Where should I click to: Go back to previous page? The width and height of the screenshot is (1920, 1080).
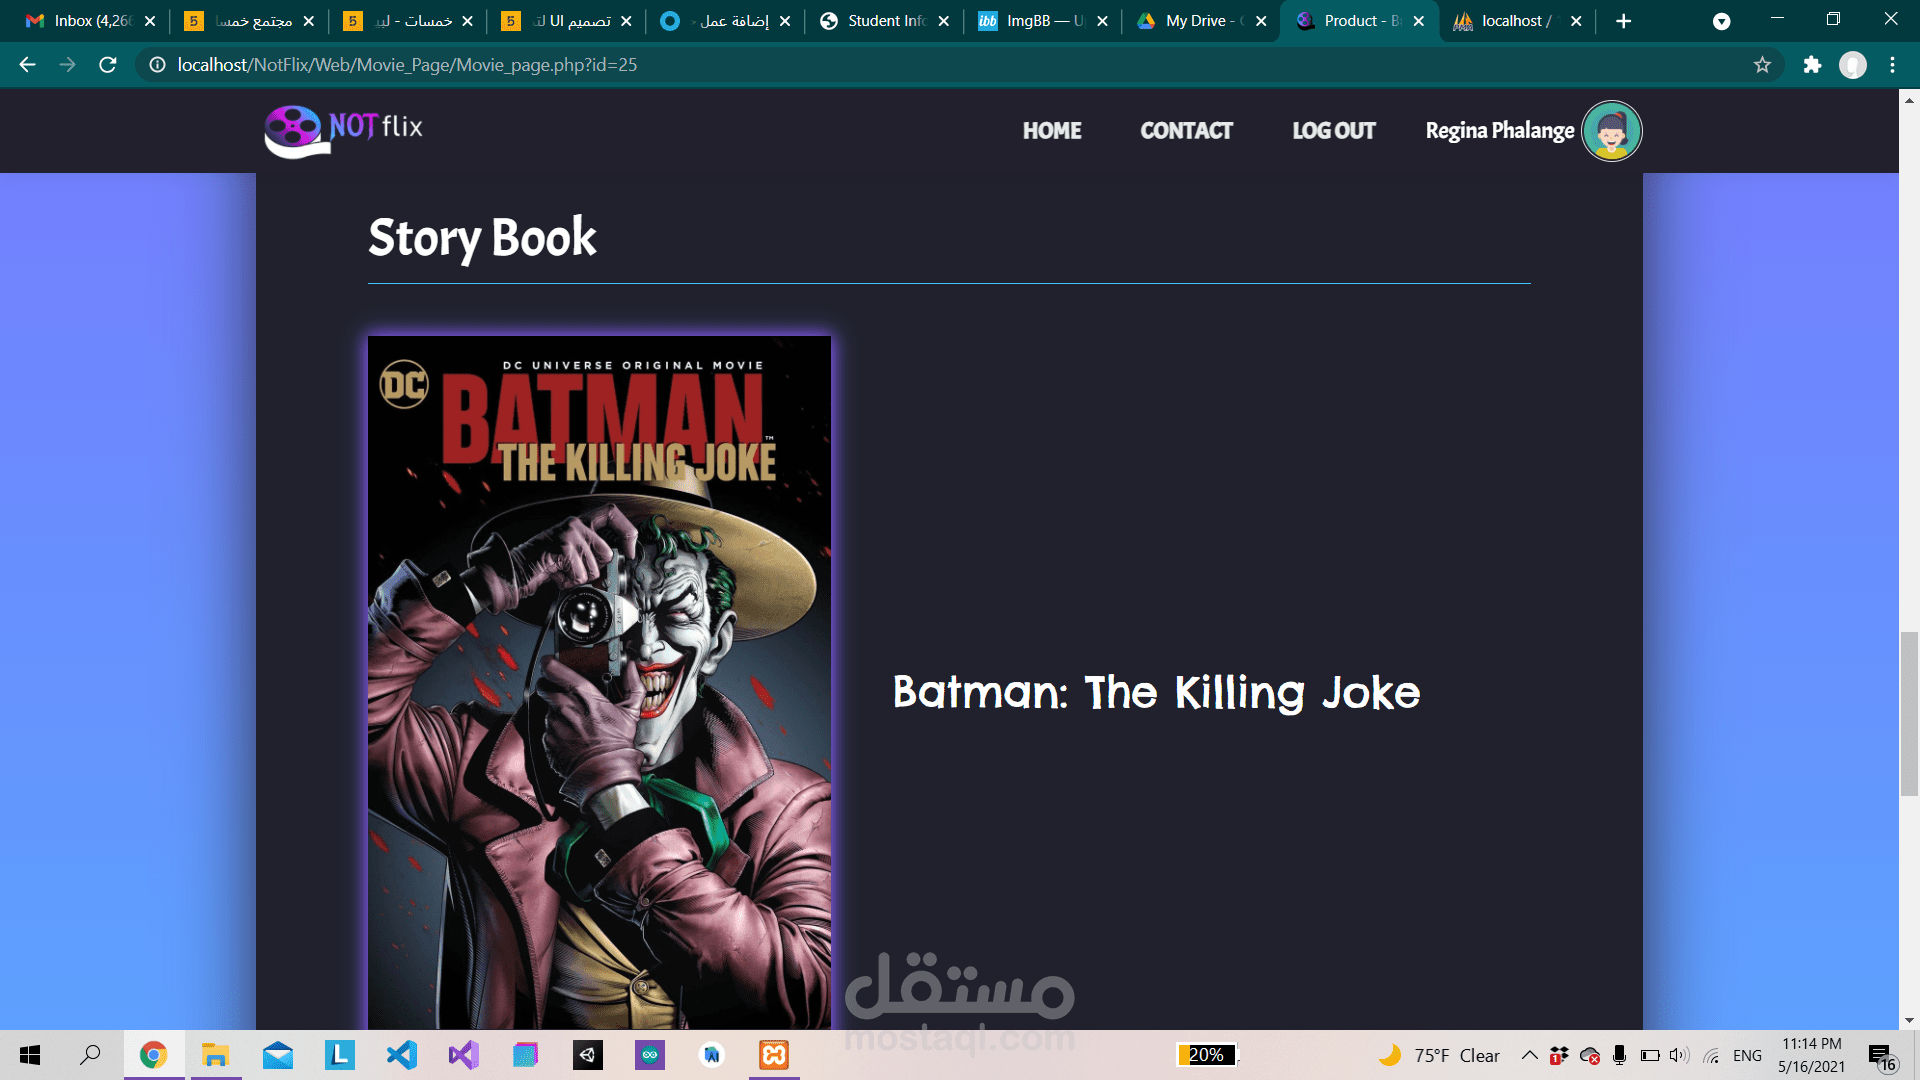27,65
